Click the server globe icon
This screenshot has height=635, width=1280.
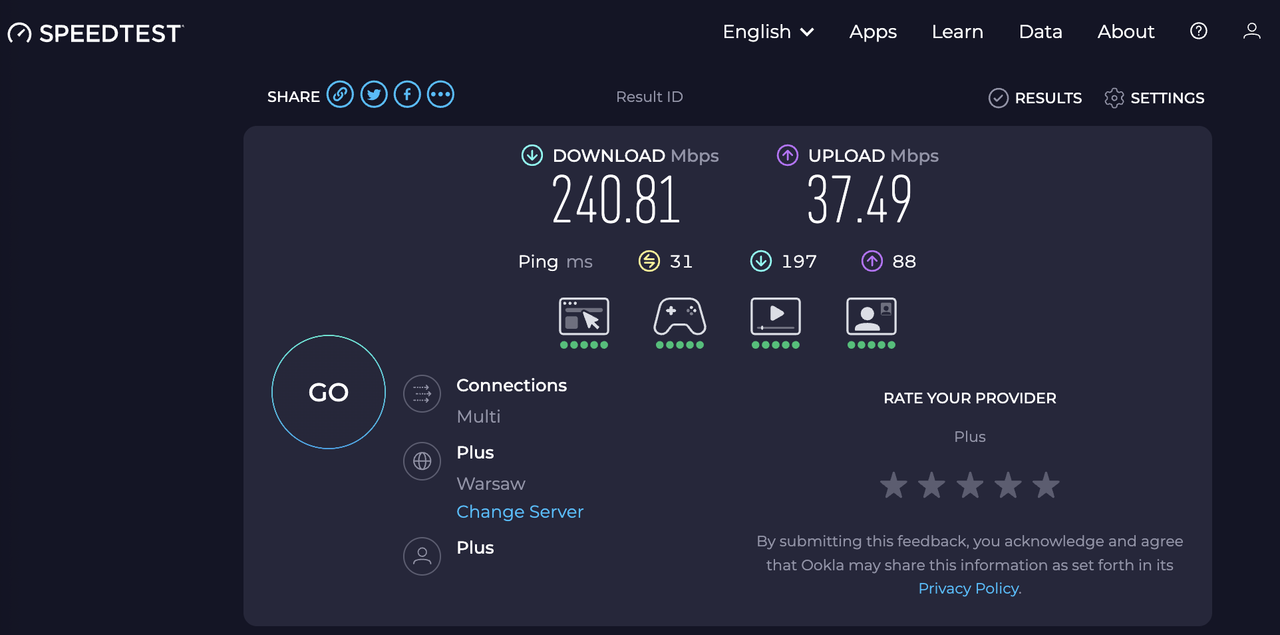[422, 461]
